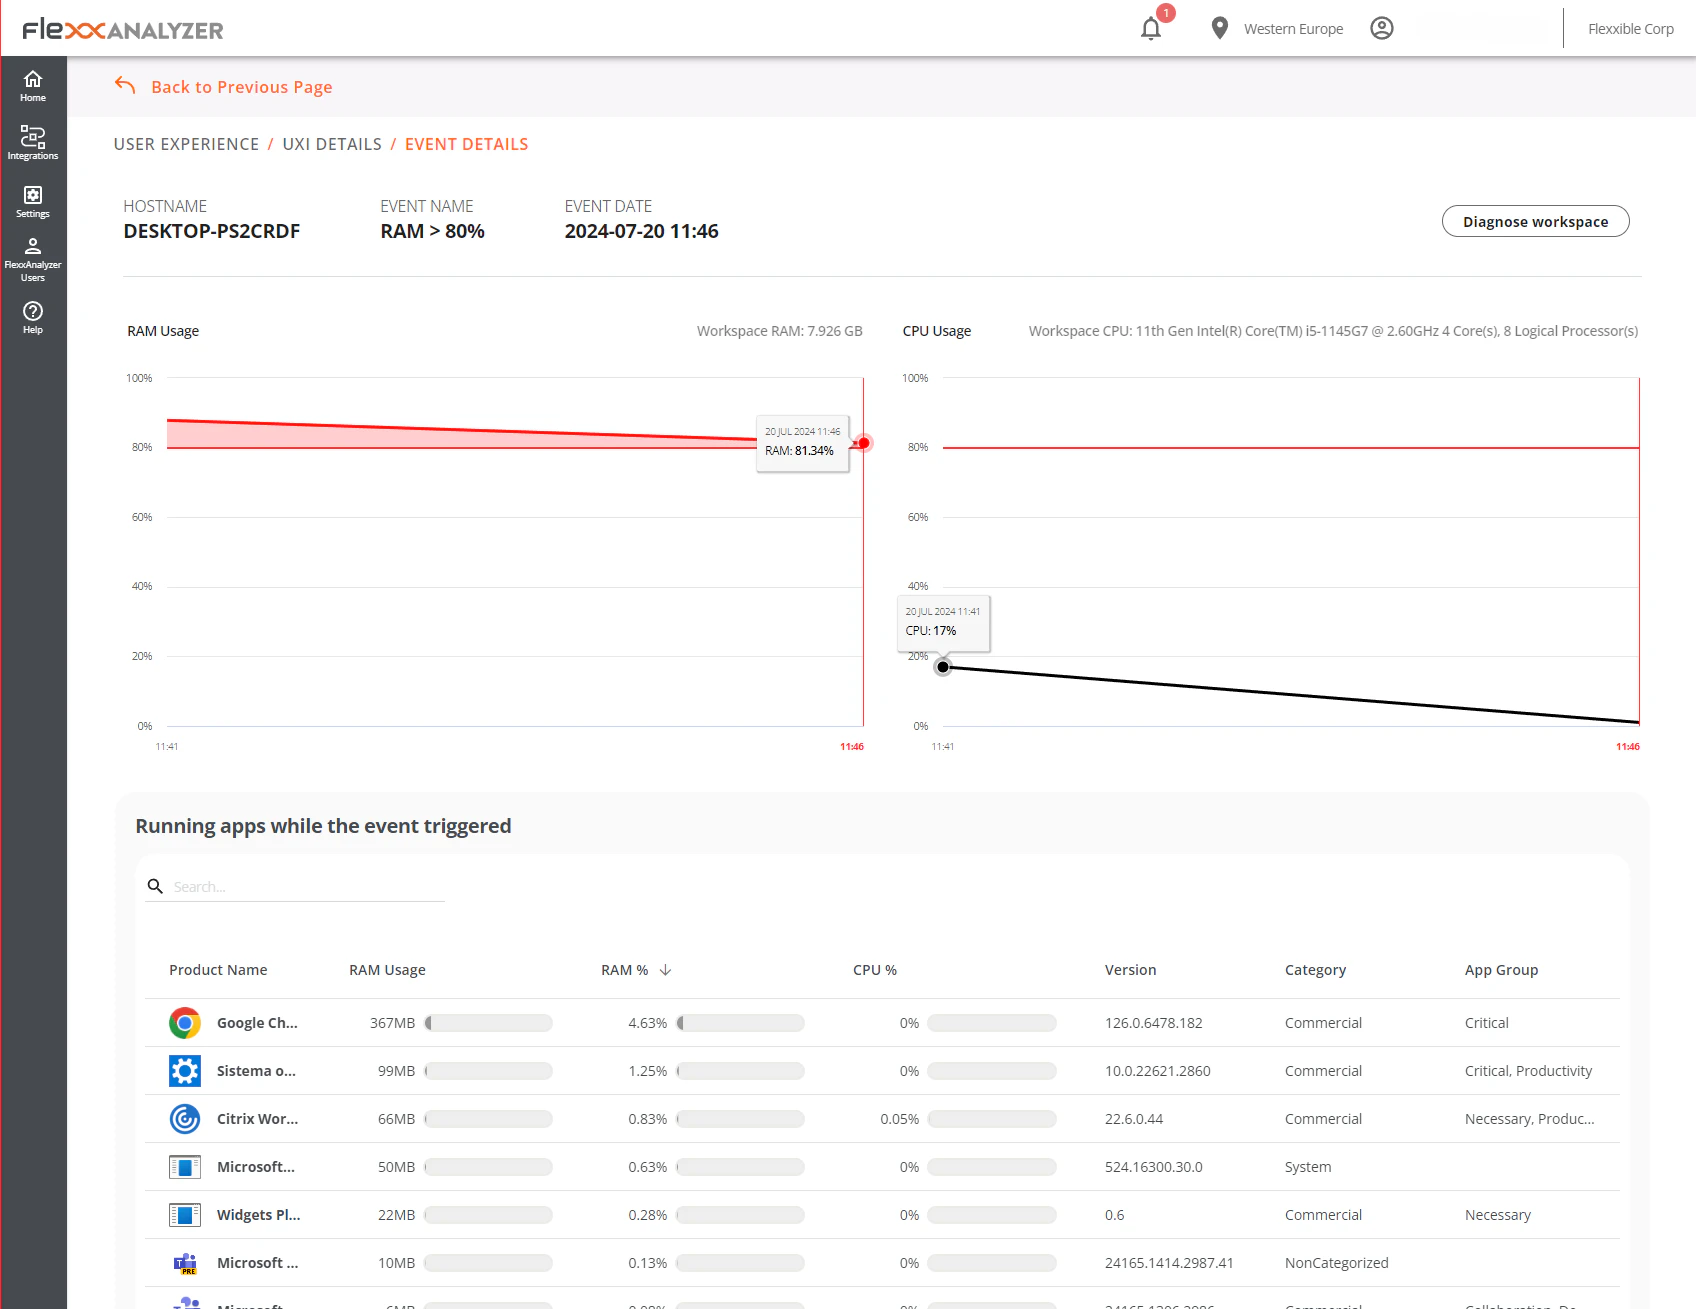Open the Western Europe region selector
1696x1309 pixels.
click(x=1277, y=29)
